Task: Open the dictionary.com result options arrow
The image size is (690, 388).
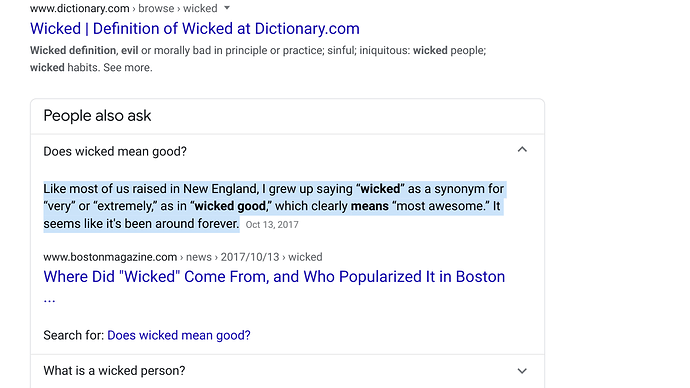Action: click(227, 8)
